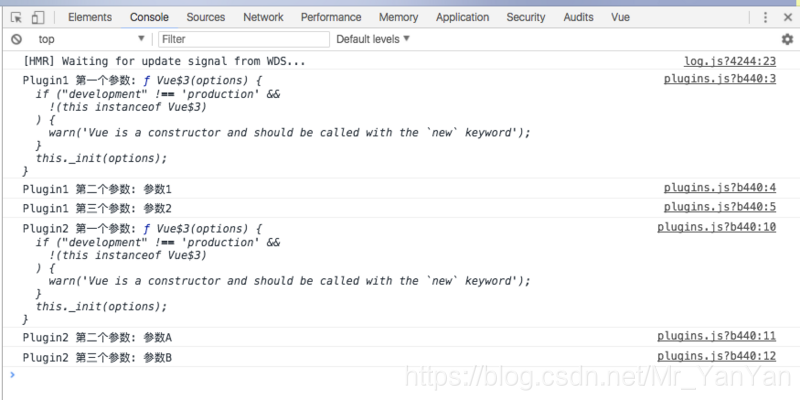Clear the console with the ban icon
Screen dimensions: 800x400
point(16,39)
